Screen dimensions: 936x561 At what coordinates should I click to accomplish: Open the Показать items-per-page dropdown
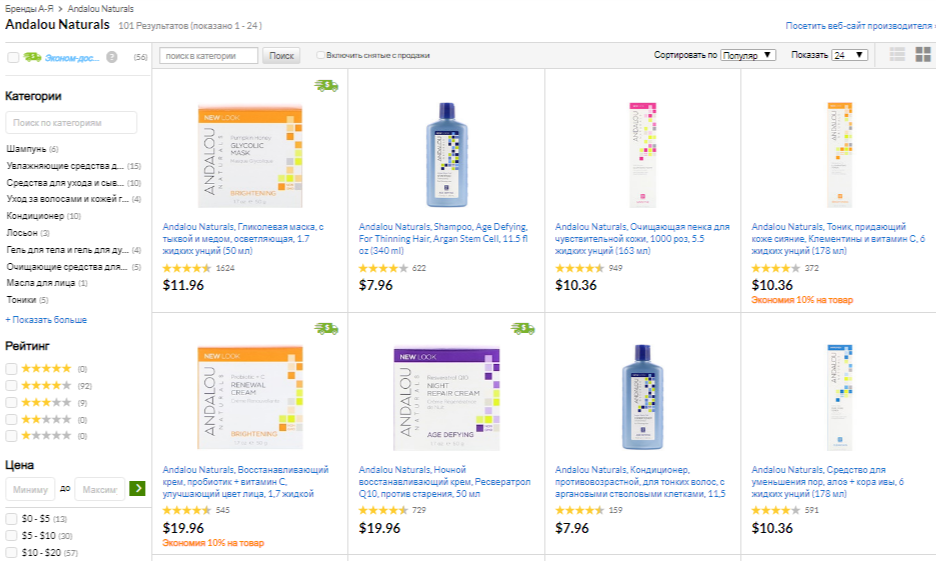pyautogui.click(x=849, y=55)
